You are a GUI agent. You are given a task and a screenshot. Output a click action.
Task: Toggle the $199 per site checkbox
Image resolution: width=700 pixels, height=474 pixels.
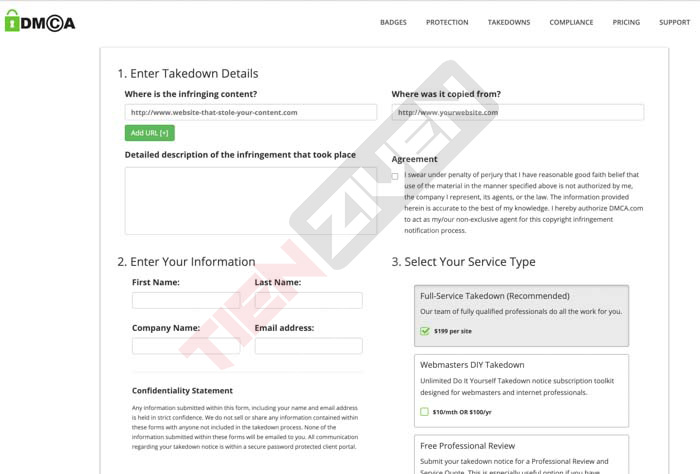point(425,331)
